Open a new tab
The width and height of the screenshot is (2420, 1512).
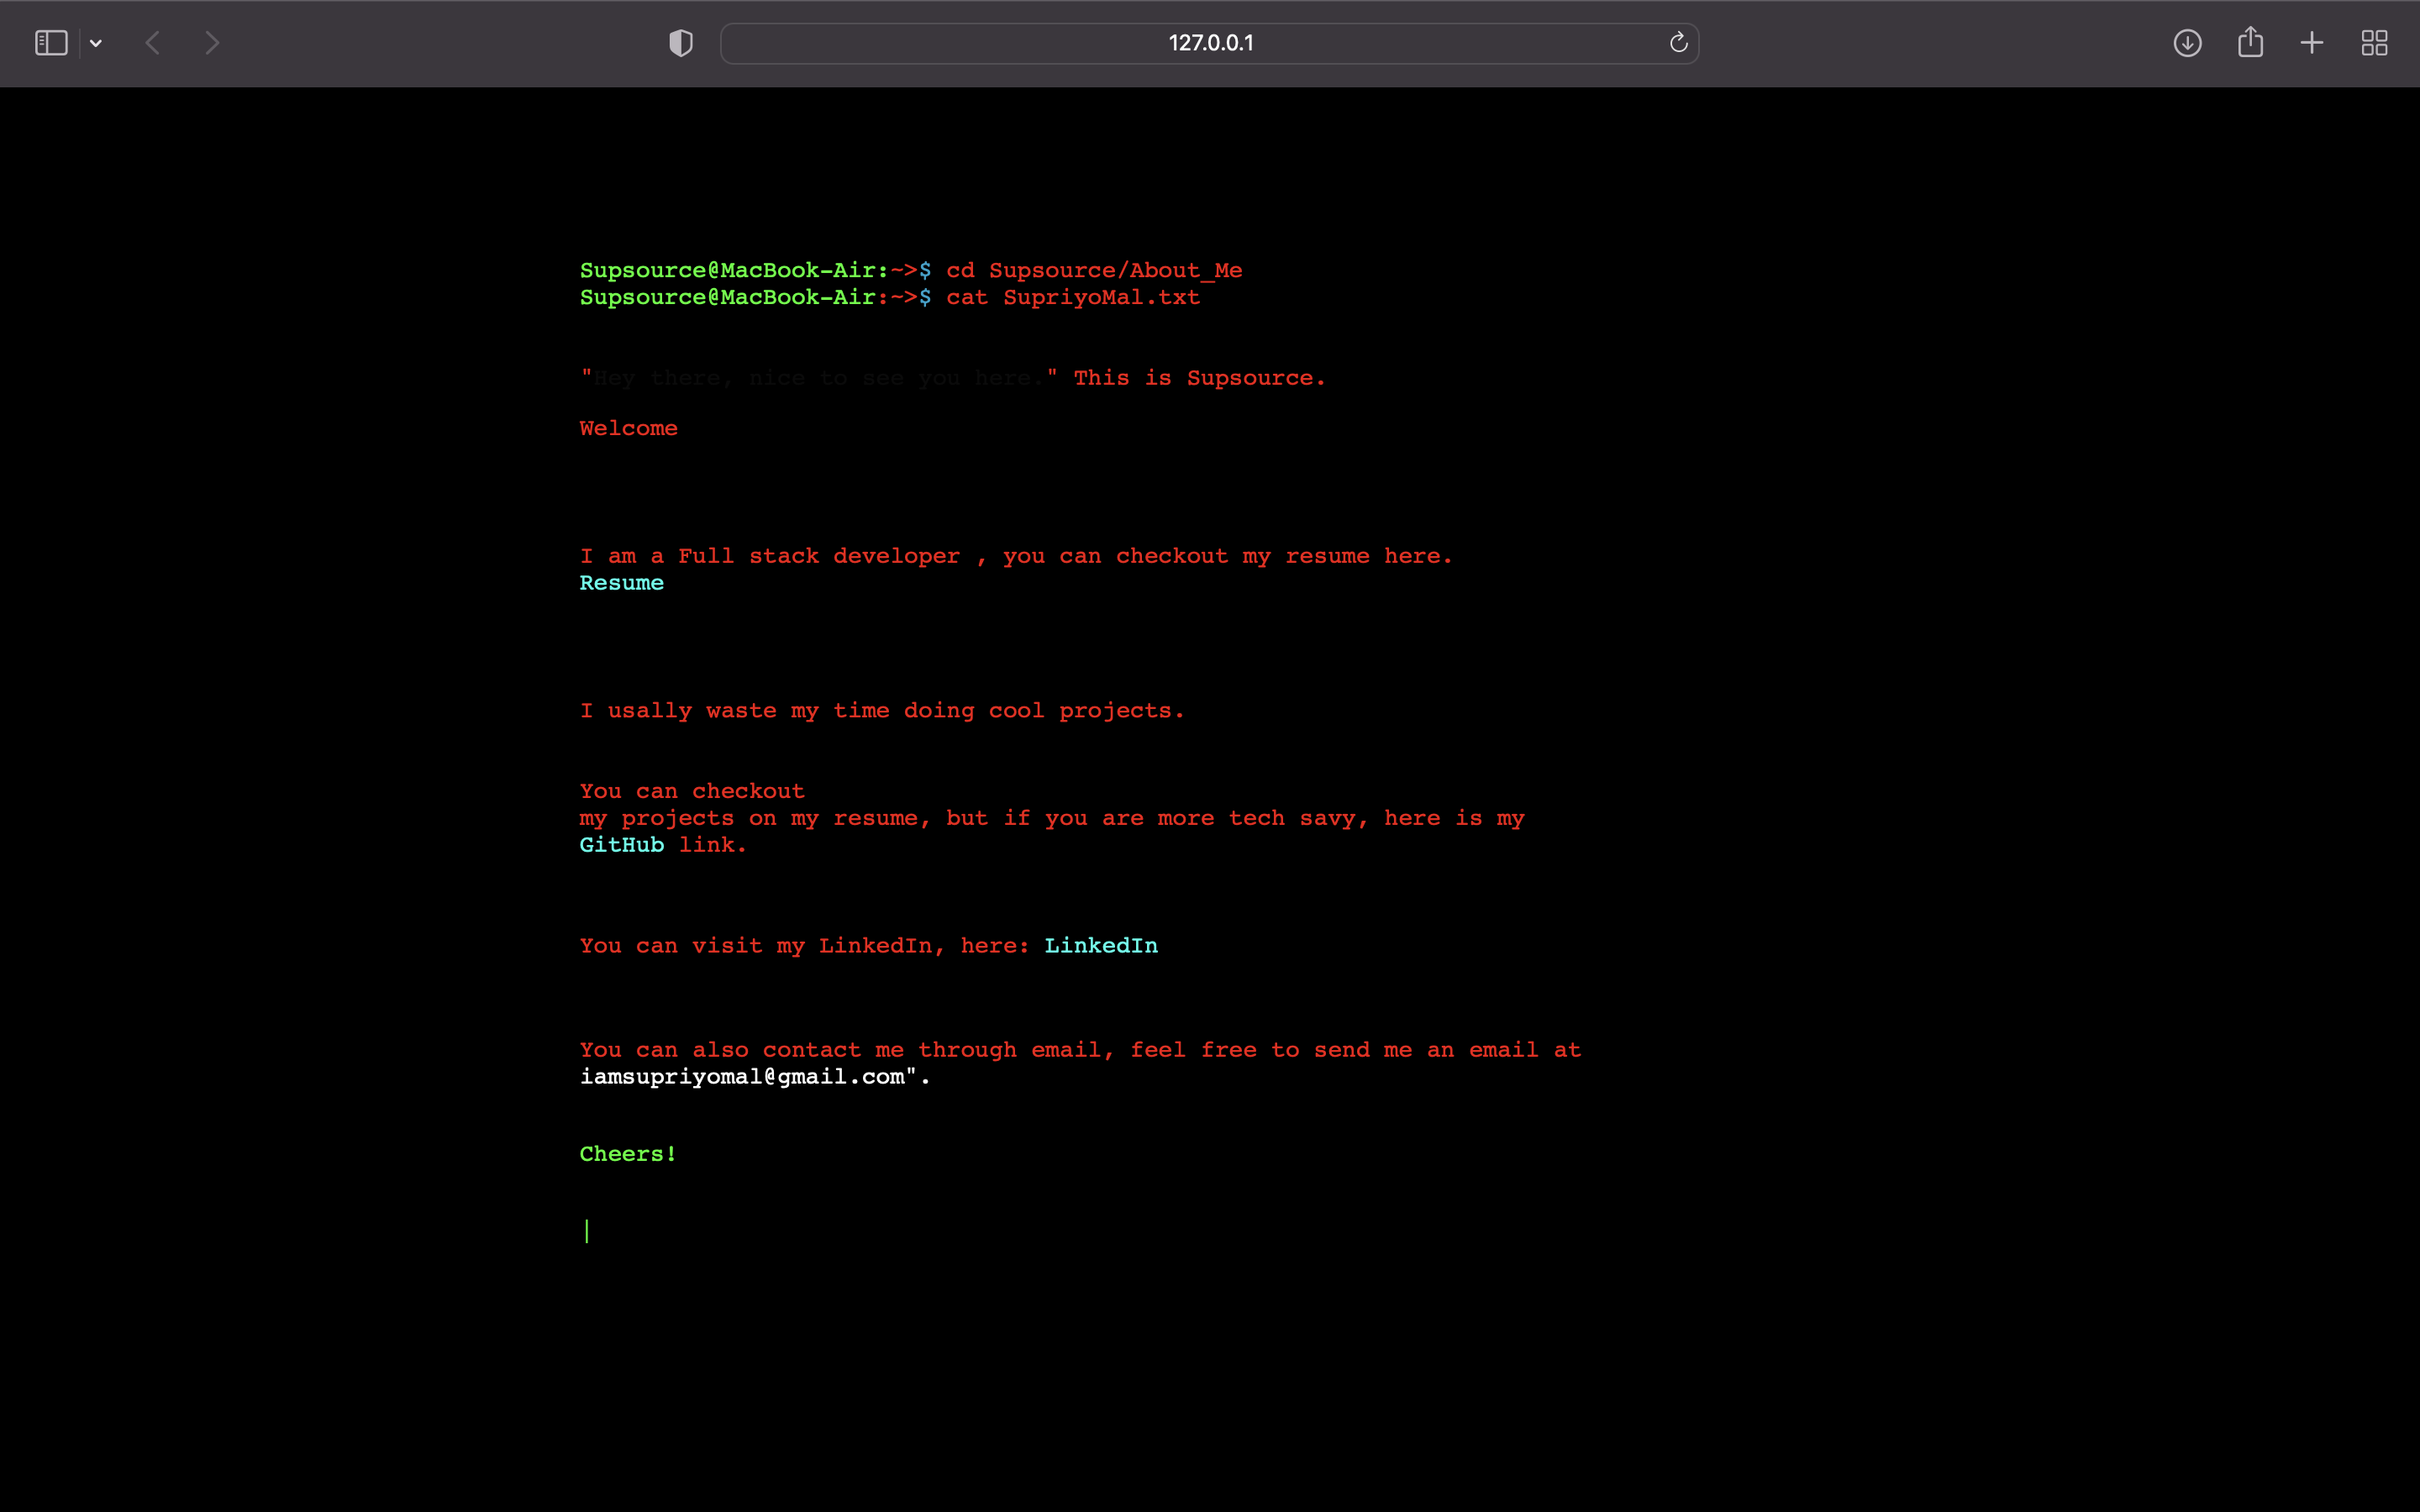2312,43
